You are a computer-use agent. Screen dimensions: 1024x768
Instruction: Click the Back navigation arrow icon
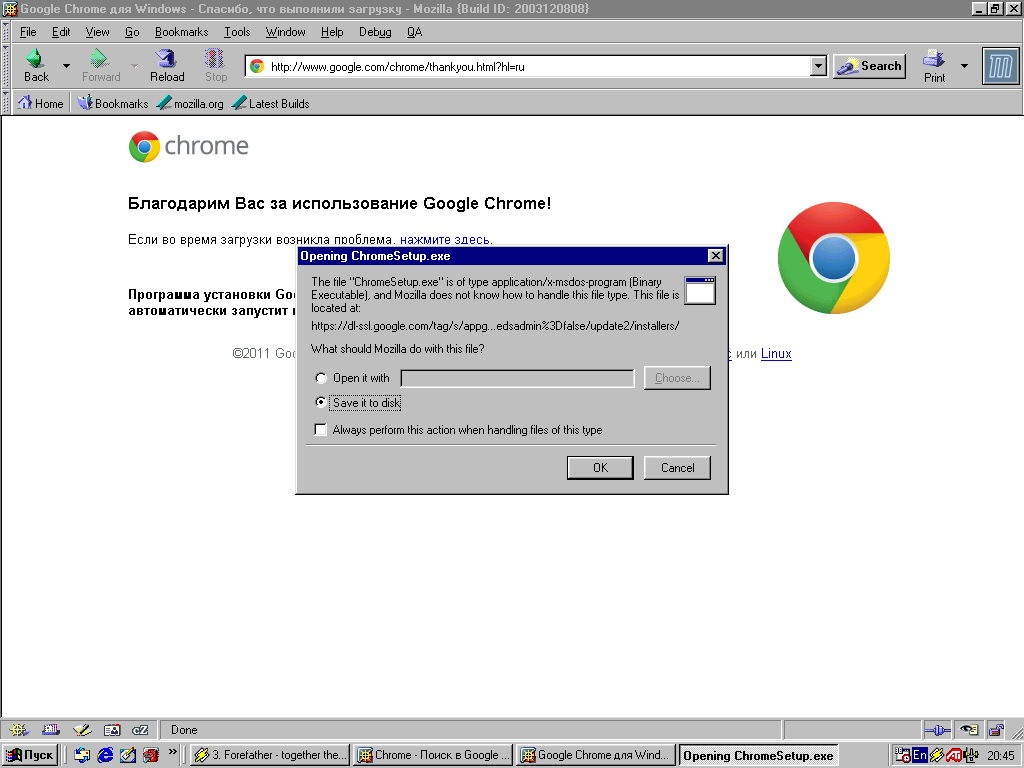point(35,59)
